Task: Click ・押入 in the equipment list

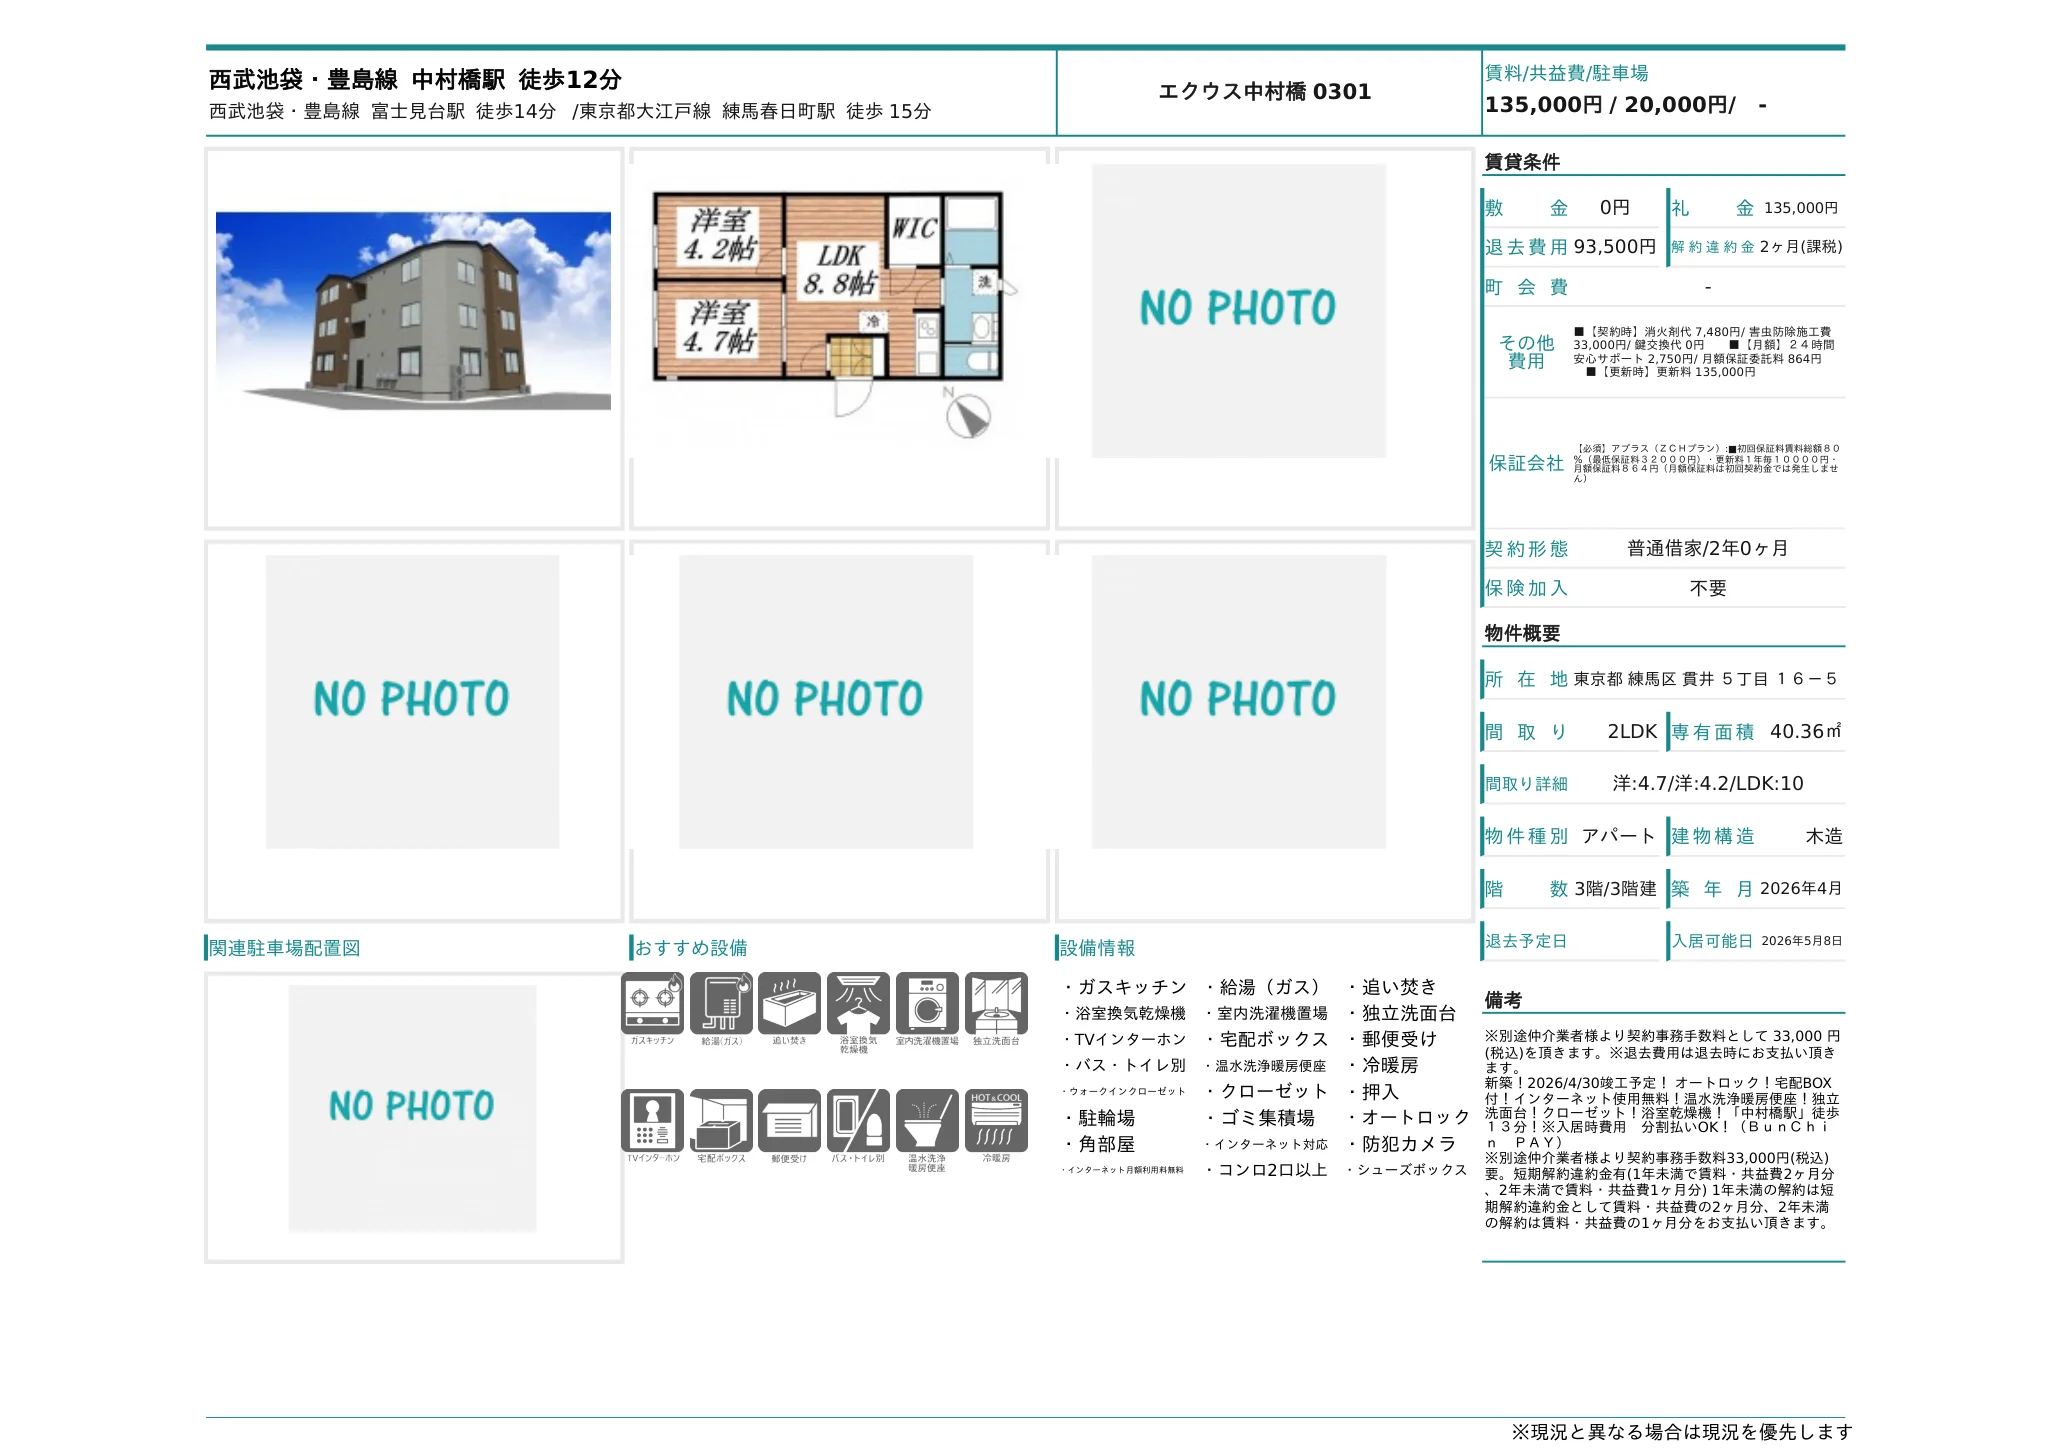Action: click(1372, 1091)
